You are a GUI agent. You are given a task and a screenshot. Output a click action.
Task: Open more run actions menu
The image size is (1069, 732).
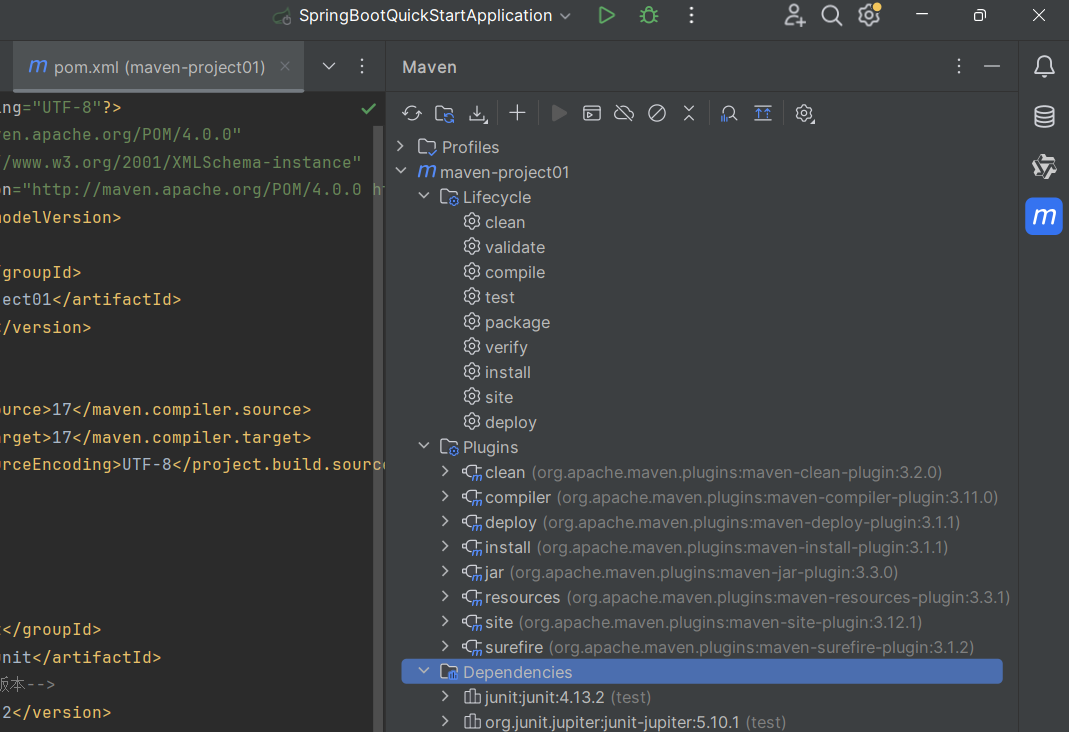[691, 15]
